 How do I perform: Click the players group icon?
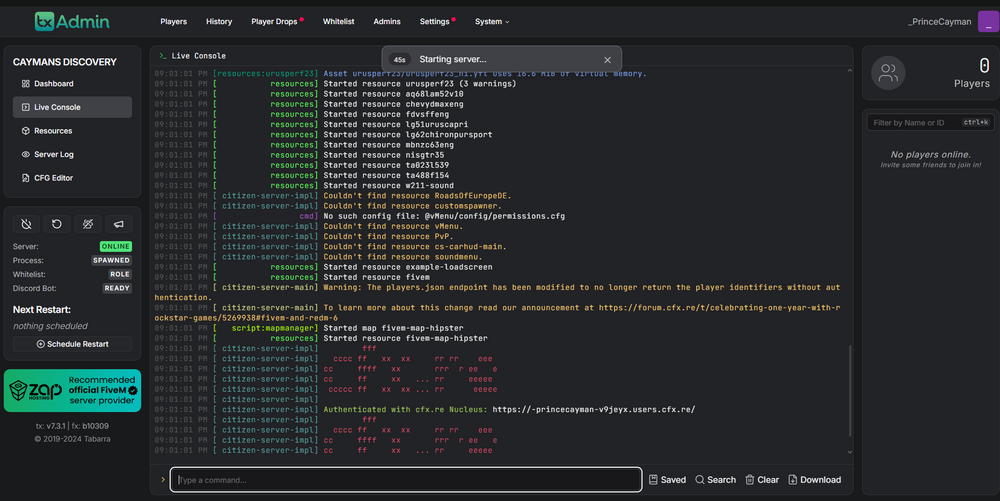(888, 73)
